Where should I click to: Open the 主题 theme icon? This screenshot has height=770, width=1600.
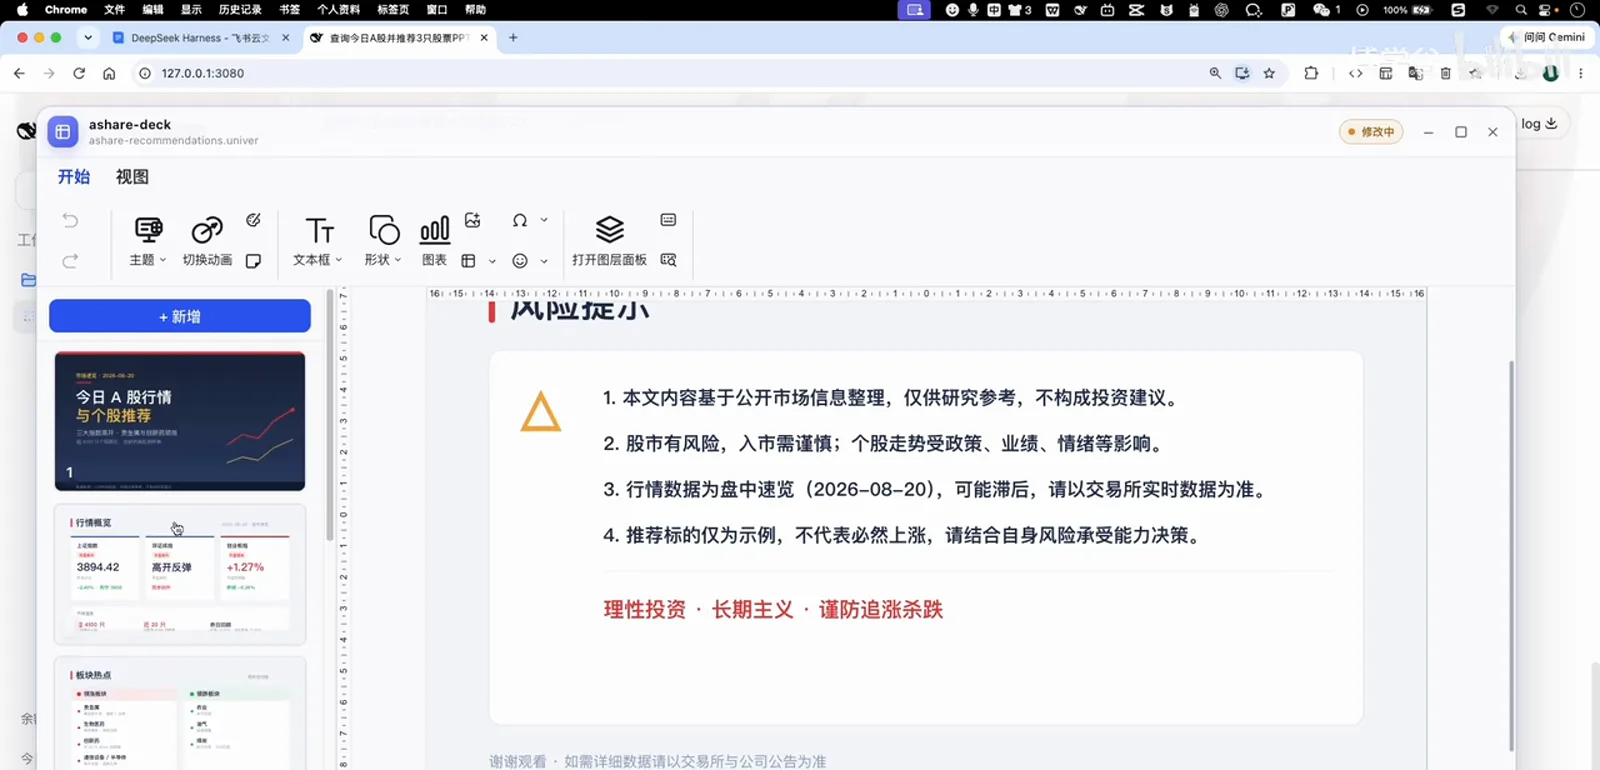pyautogui.click(x=148, y=230)
